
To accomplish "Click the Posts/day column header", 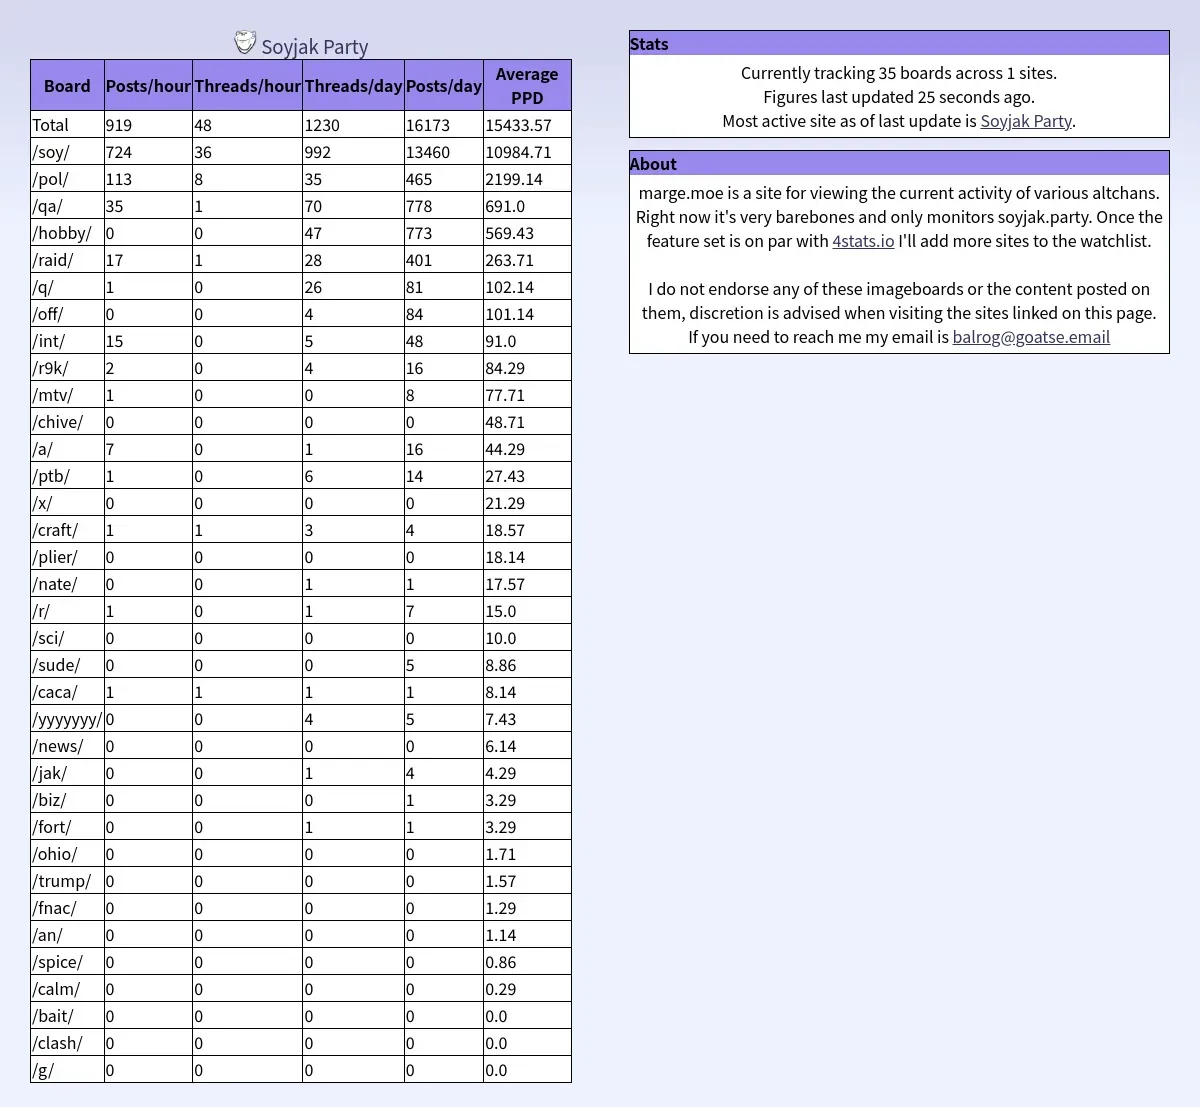I will 444,86.
